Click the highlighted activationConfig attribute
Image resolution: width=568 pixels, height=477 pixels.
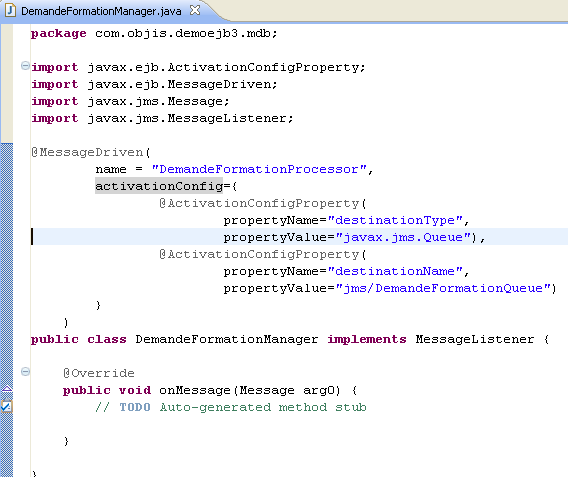159,186
